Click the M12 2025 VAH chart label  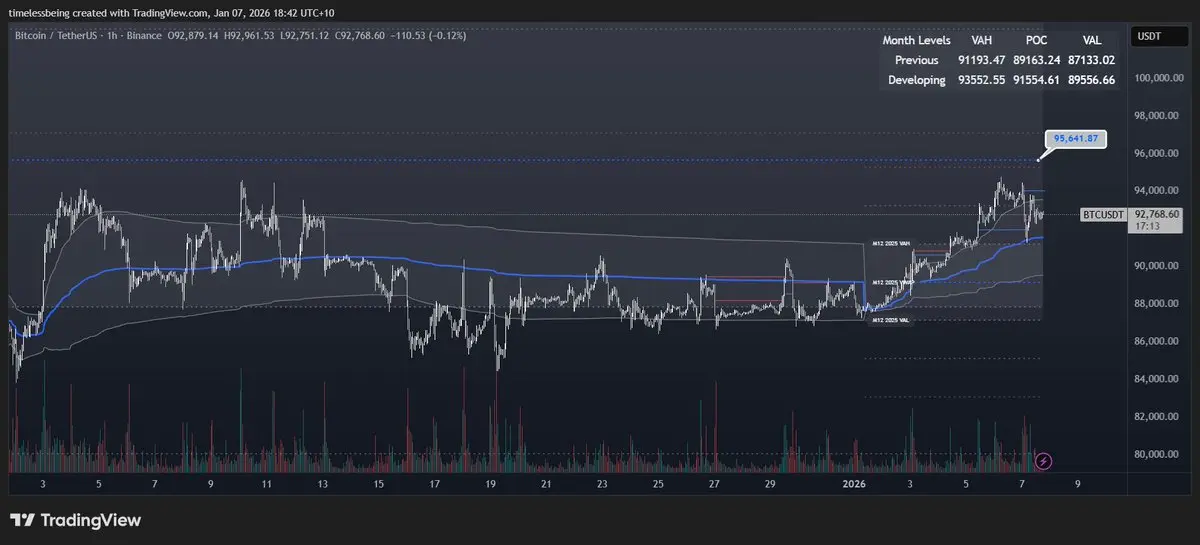click(891, 244)
